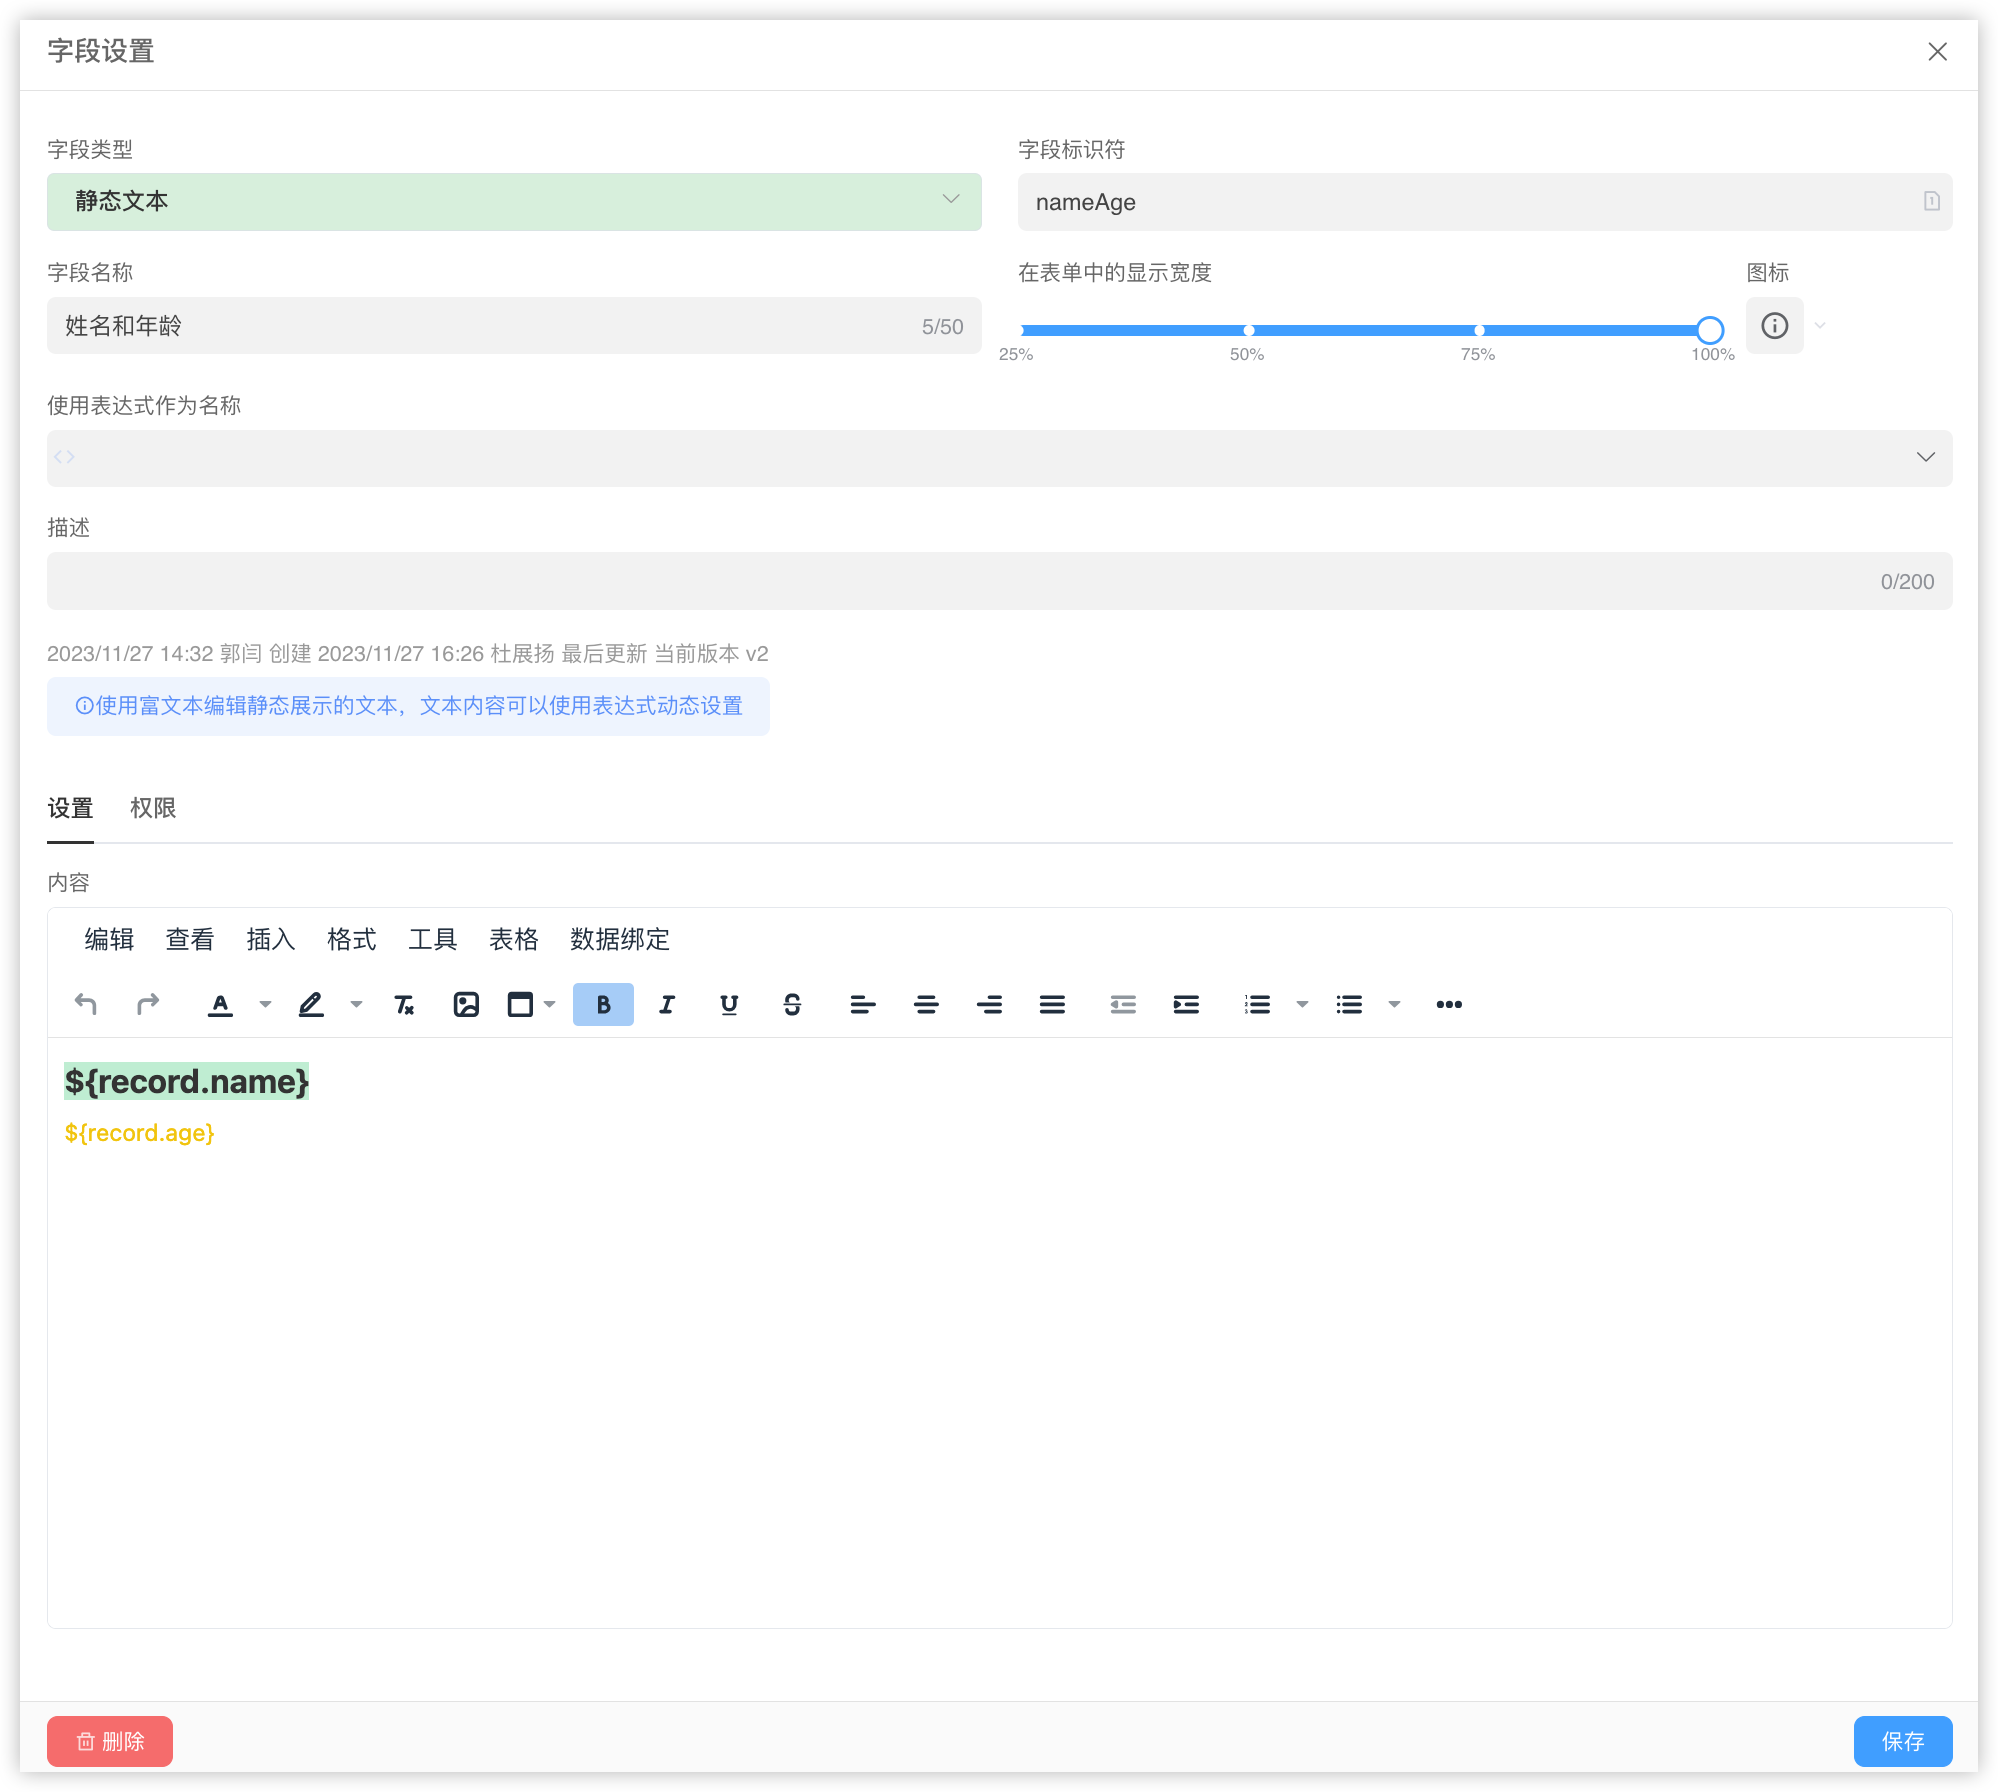Open the 字段类型 静态文本 dropdown

[514, 201]
